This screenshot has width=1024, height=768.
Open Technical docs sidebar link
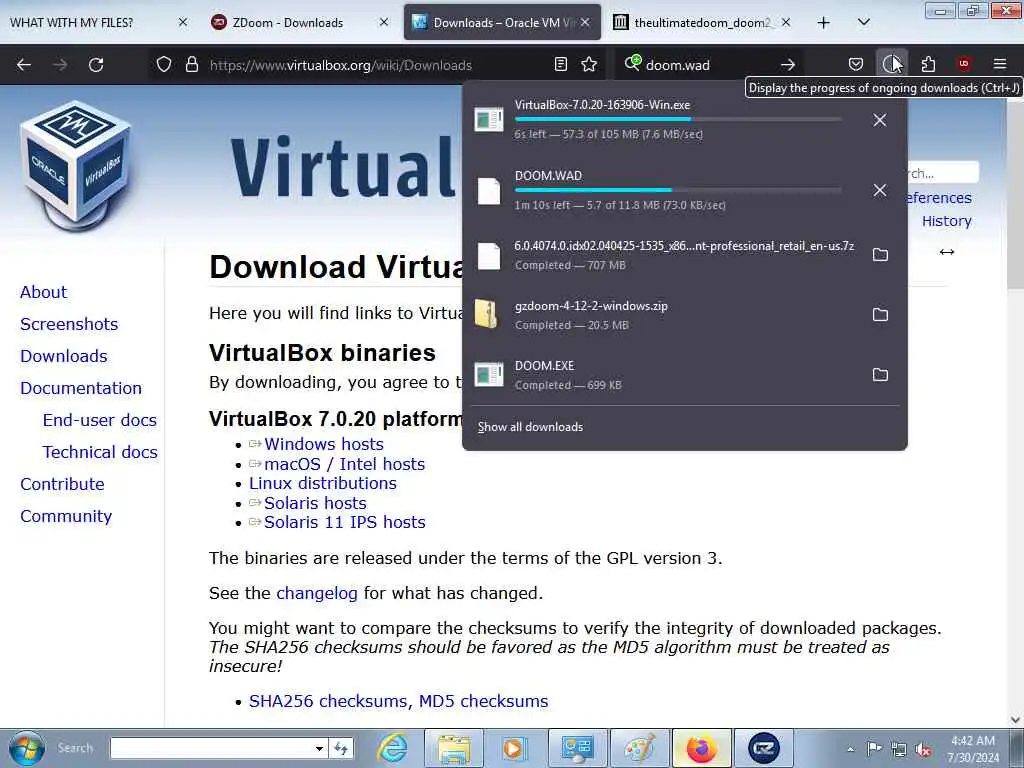click(x=100, y=452)
